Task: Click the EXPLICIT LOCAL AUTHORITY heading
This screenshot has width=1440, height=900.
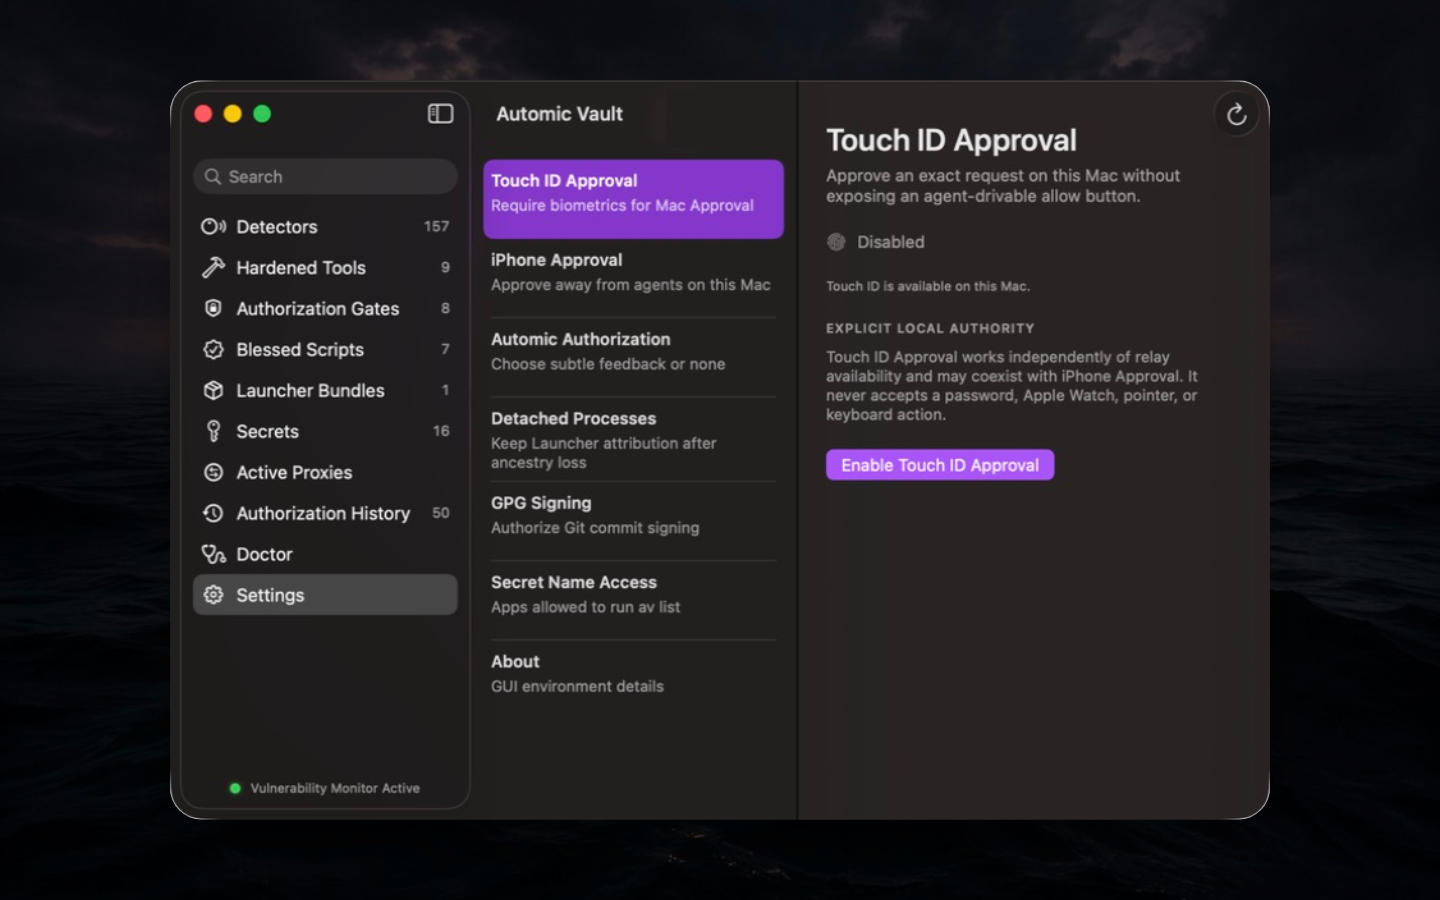Action: click(930, 328)
